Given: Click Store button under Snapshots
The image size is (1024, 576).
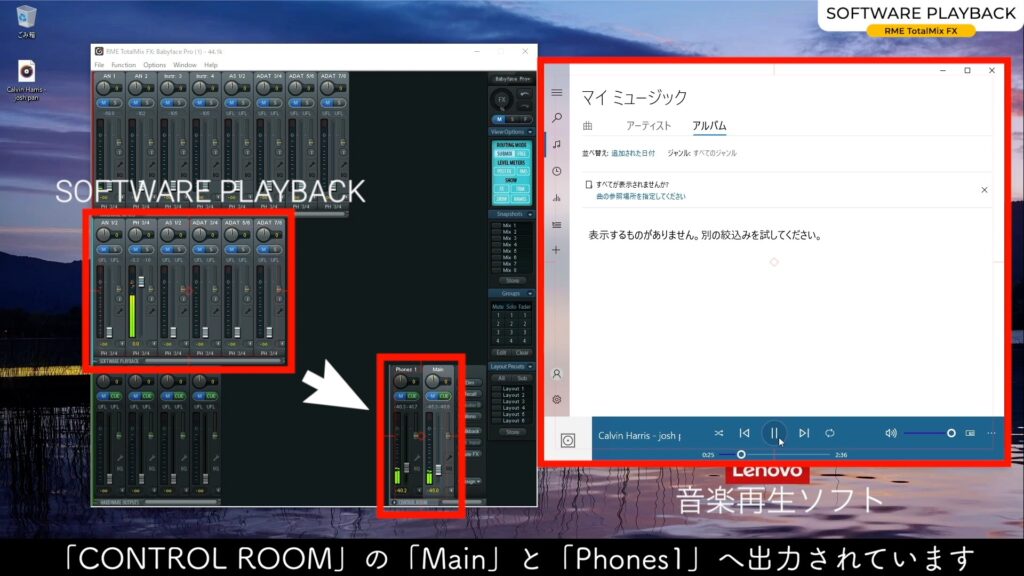Looking at the screenshot, I should [512, 281].
